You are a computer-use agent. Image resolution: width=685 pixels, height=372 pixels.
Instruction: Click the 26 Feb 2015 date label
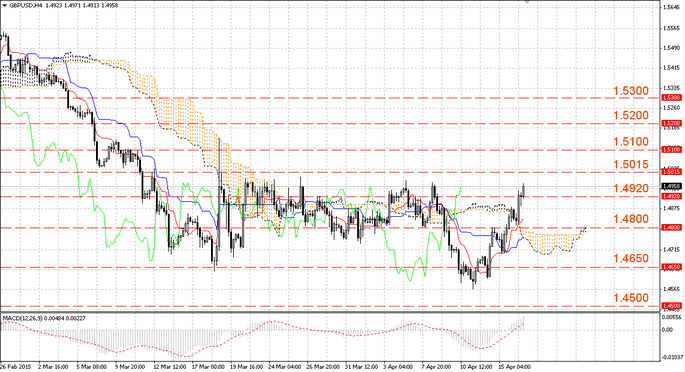coord(15,366)
